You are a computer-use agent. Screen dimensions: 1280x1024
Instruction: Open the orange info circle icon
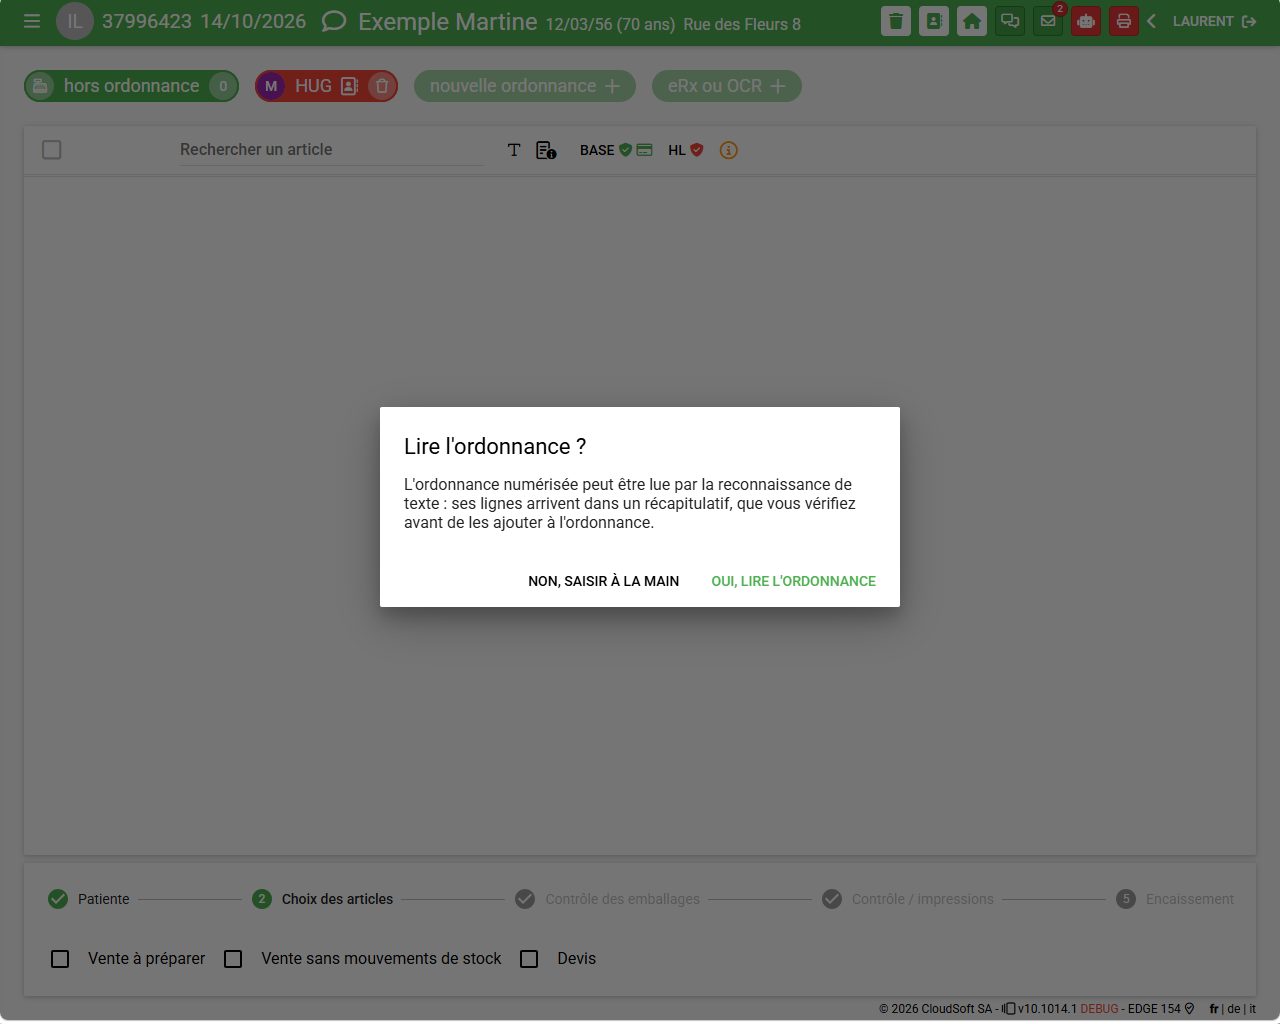[x=729, y=150]
